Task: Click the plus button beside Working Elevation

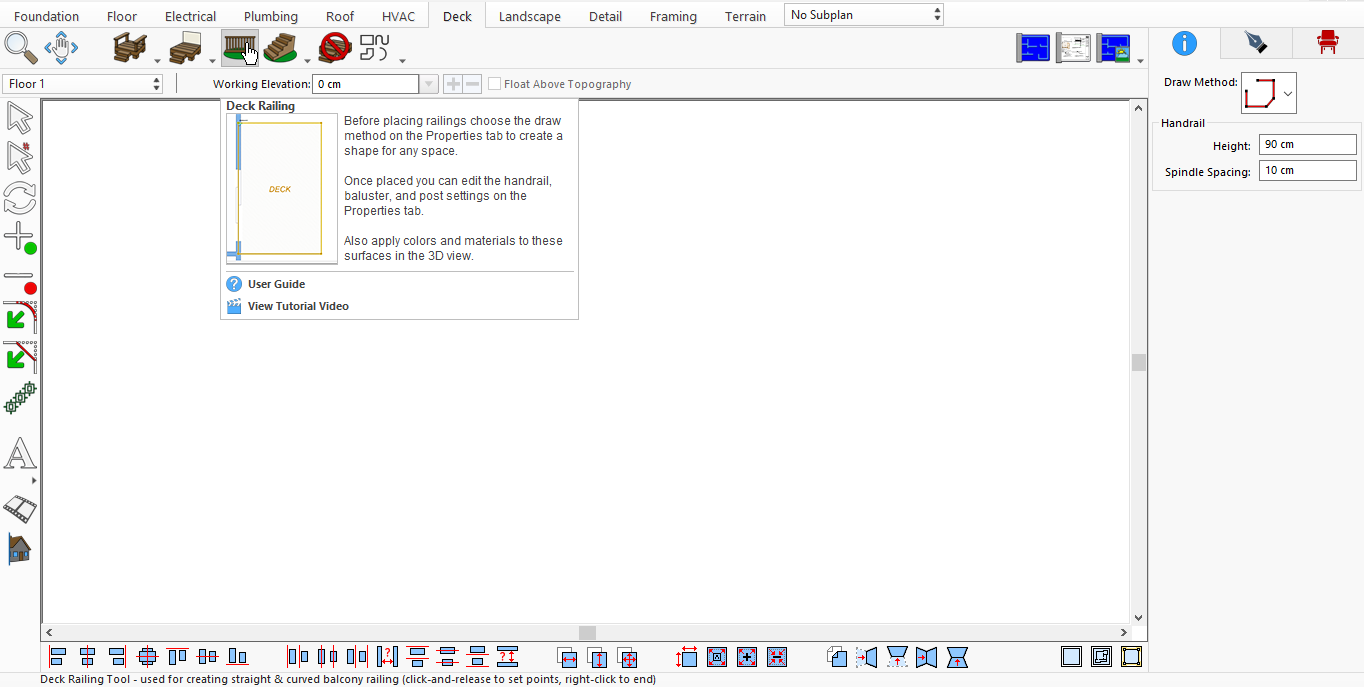Action: pos(453,84)
